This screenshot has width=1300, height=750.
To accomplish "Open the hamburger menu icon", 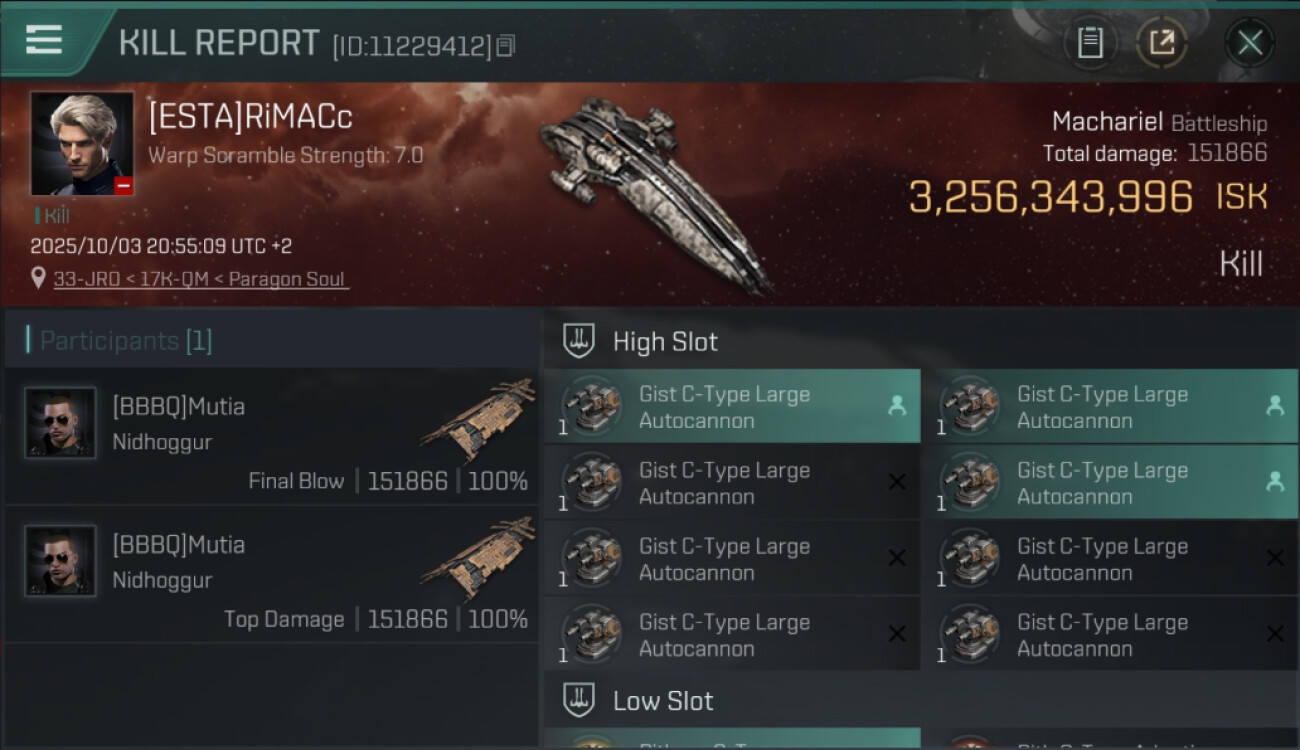I will pyautogui.click(x=44, y=40).
